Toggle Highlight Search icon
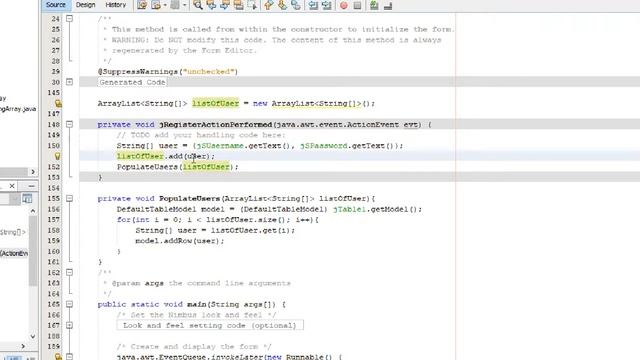This screenshot has width=640, height=360. [238, 5]
